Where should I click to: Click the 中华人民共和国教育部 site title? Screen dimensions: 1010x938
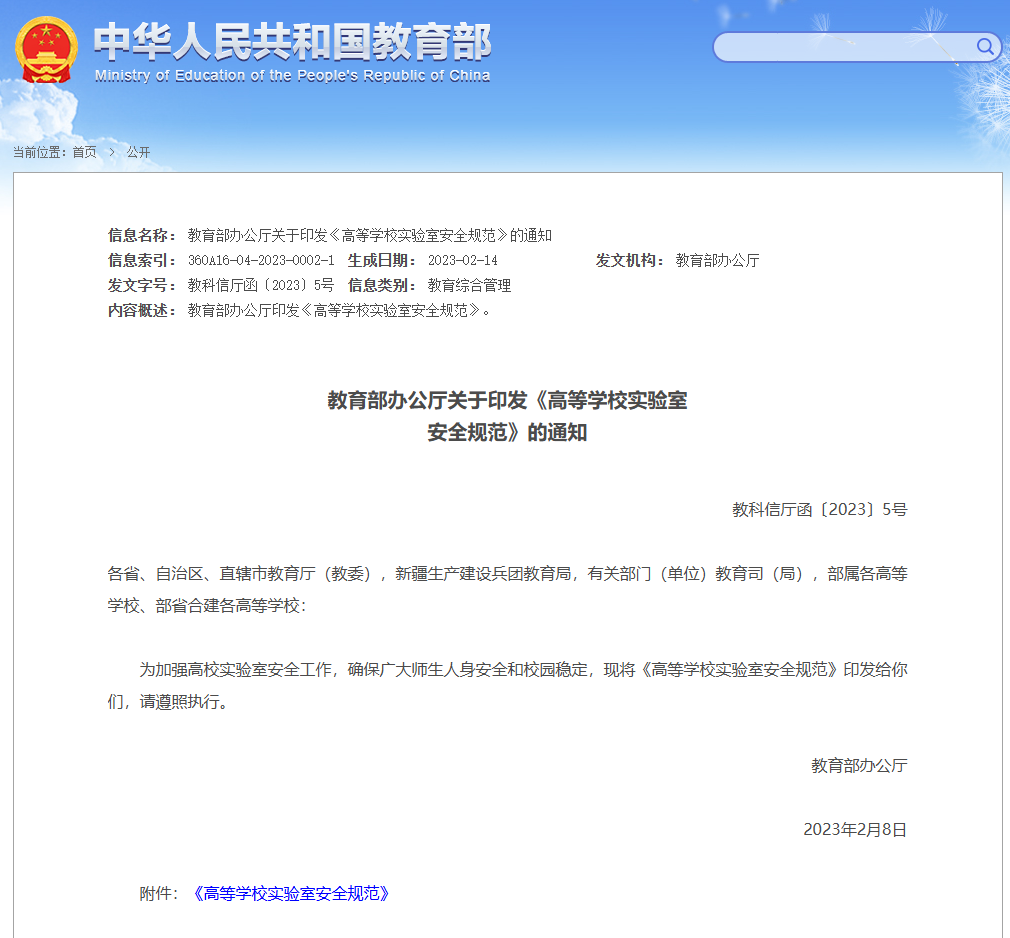[293, 43]
